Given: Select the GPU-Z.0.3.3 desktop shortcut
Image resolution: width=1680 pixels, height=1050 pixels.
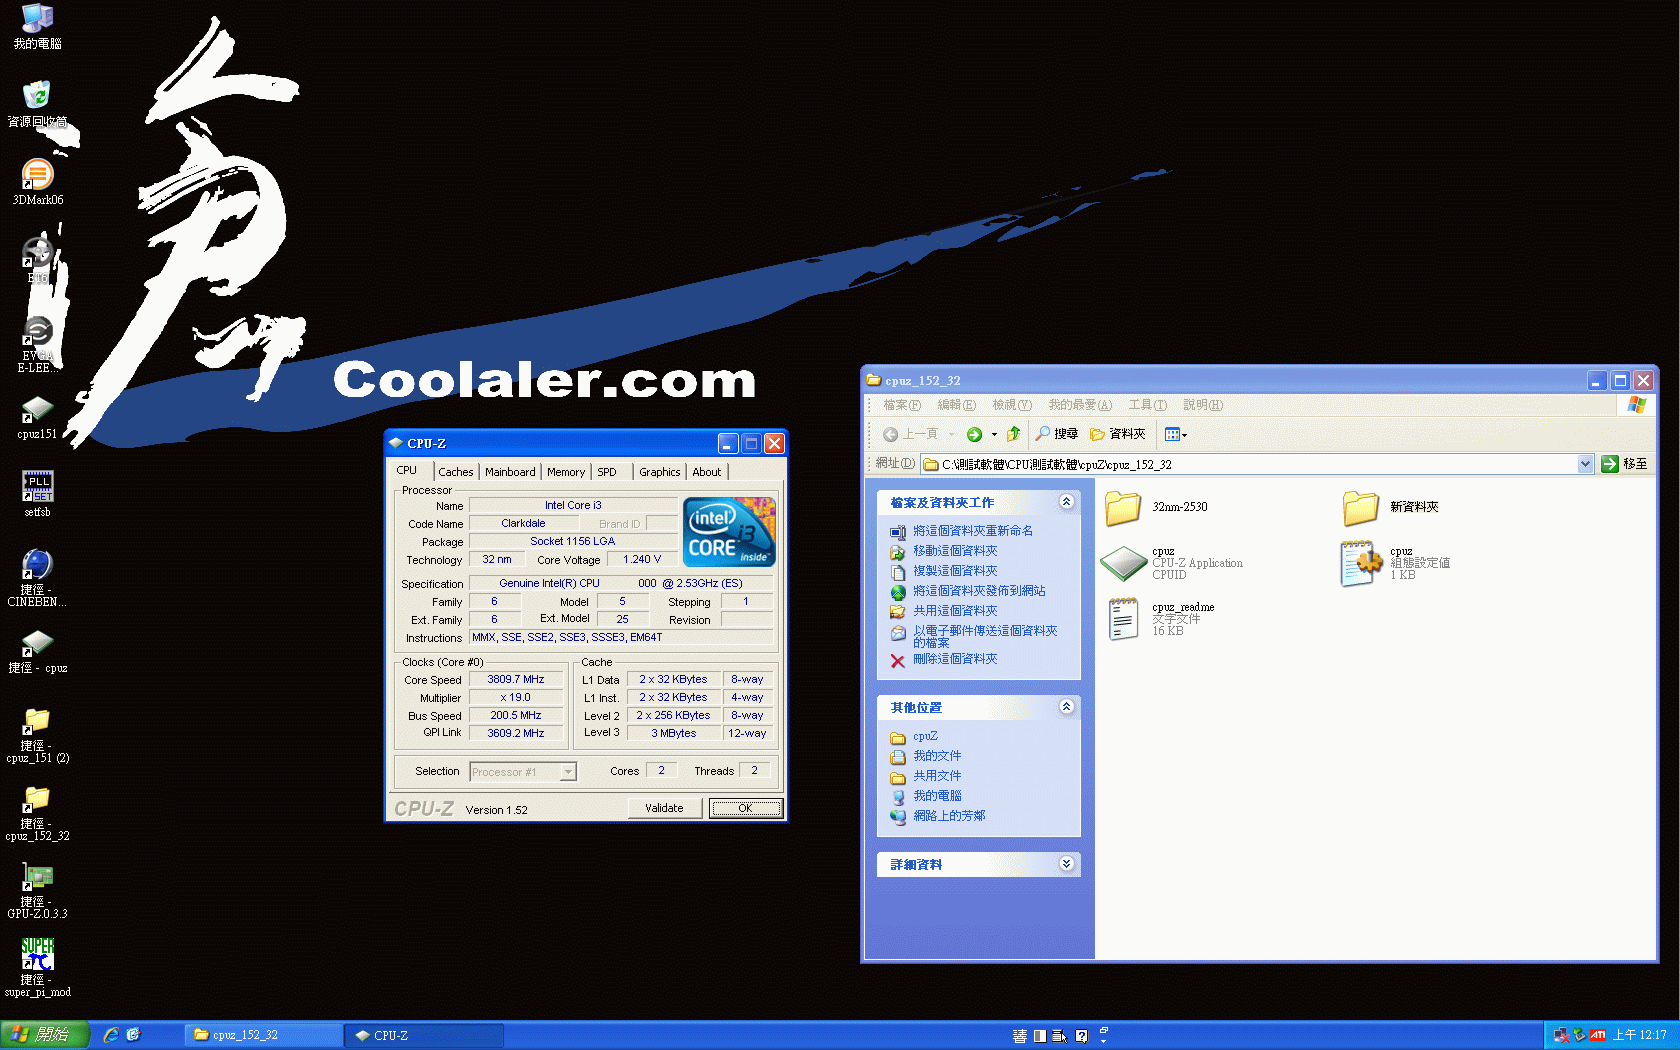Looking at the screenshot, I should click(x=37, y=891).
